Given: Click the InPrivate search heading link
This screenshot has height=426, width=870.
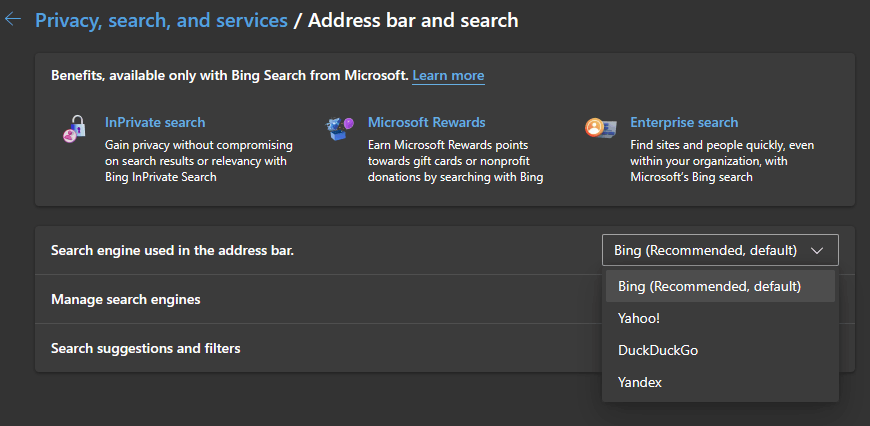Looking at the screenshot, I should tap(155, 123).
